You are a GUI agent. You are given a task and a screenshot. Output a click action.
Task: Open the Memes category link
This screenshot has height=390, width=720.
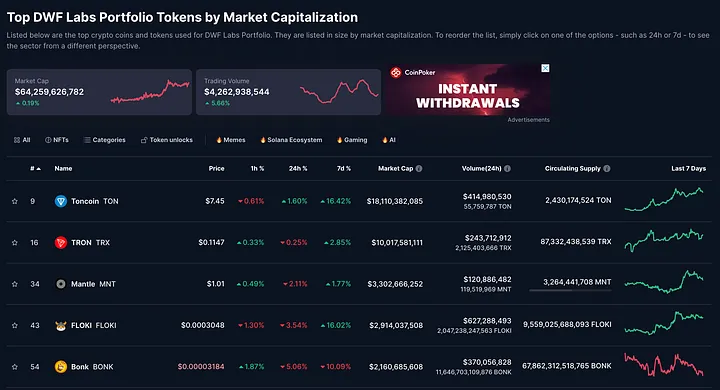pos(231,140)
